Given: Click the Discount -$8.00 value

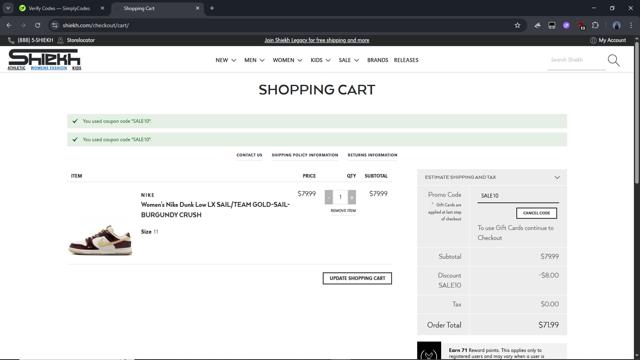Looking at the screenshot, I should 549,276.
